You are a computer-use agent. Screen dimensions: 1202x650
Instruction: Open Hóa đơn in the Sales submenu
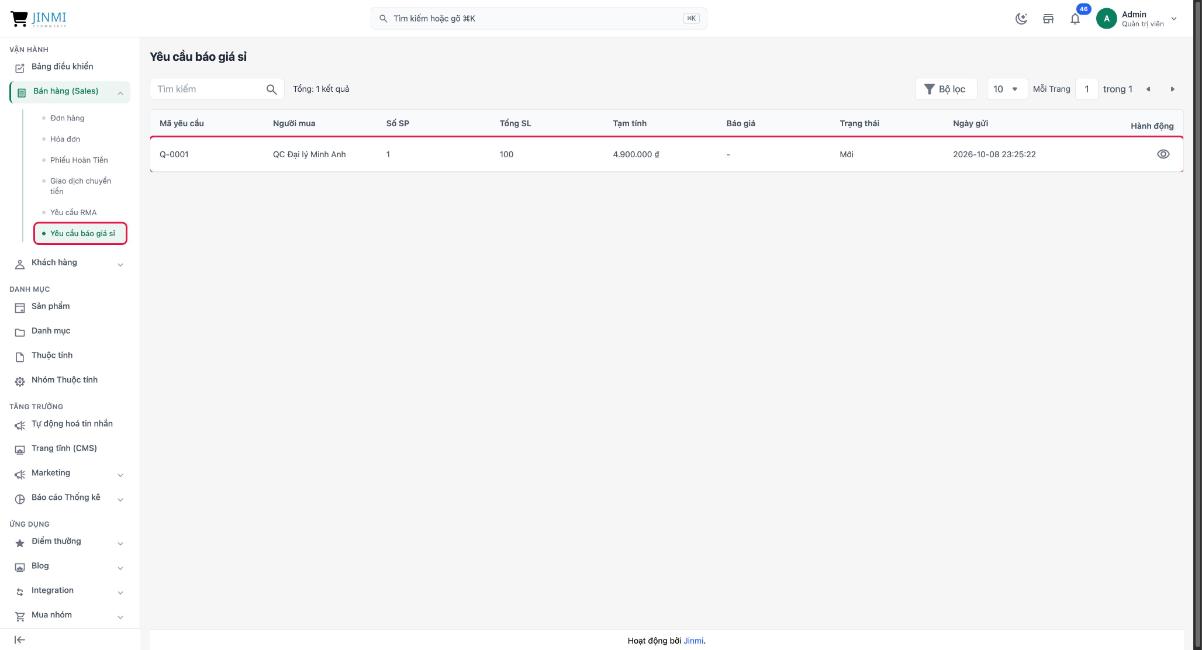(x=65, y=139)
